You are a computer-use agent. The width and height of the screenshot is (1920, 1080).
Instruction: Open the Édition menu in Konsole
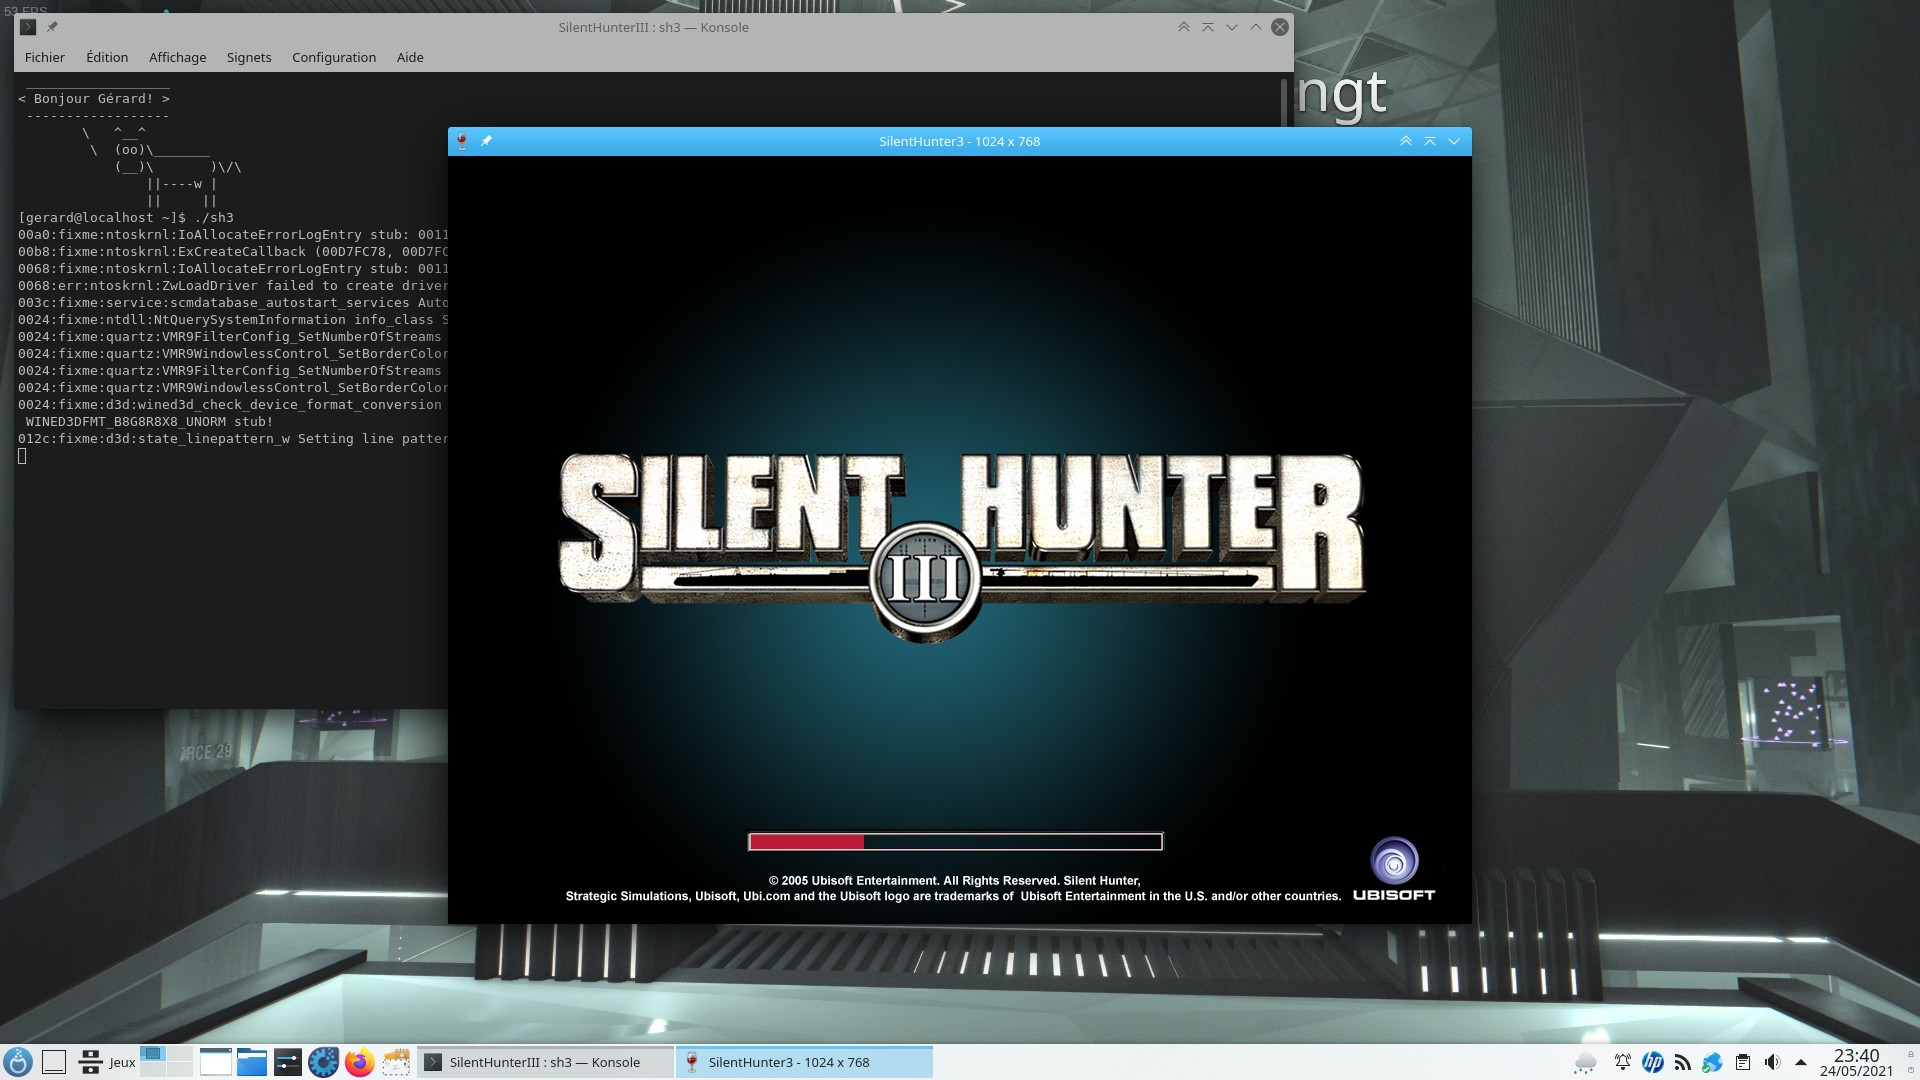point(107,57)
